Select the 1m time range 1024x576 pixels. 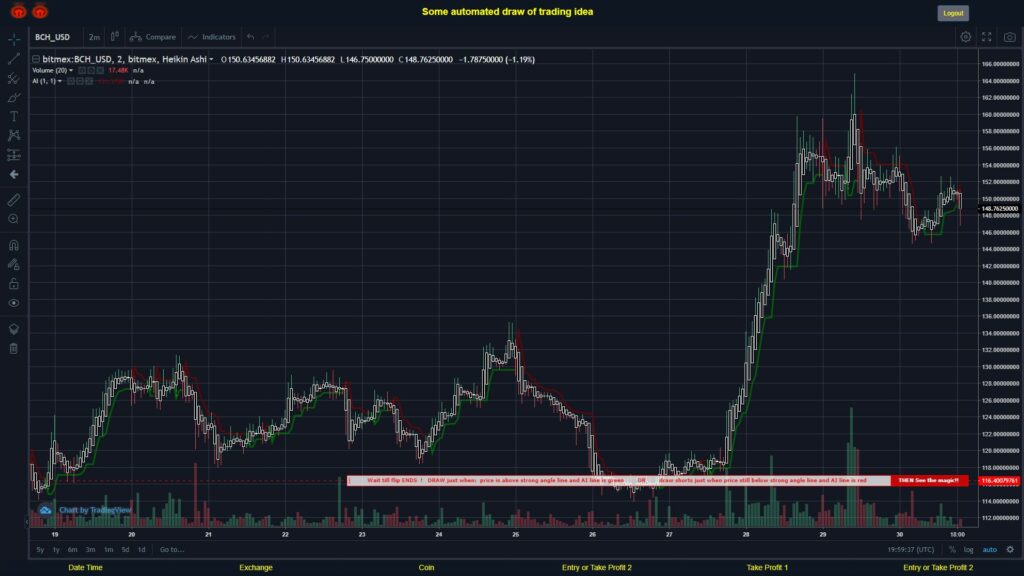[108, 550]
